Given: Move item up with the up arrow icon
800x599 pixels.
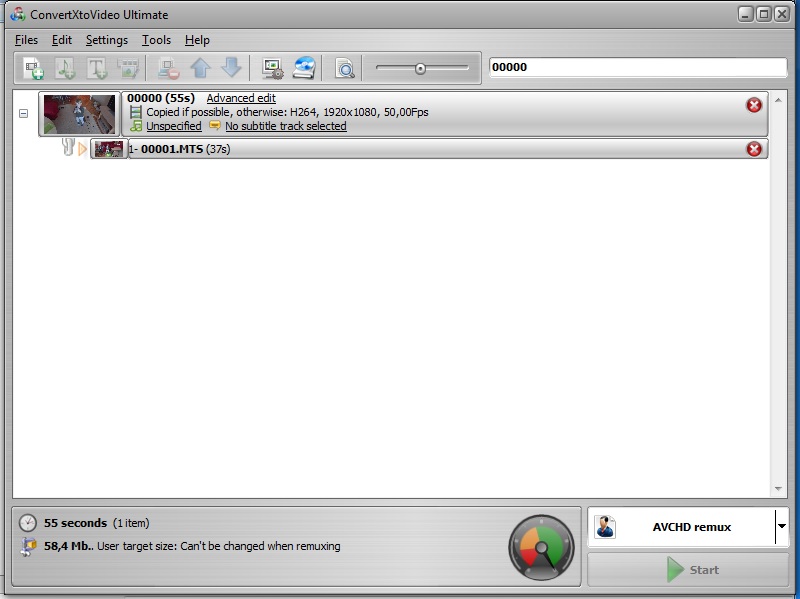Looking at the screenshot, I should (x=201, y=68).
